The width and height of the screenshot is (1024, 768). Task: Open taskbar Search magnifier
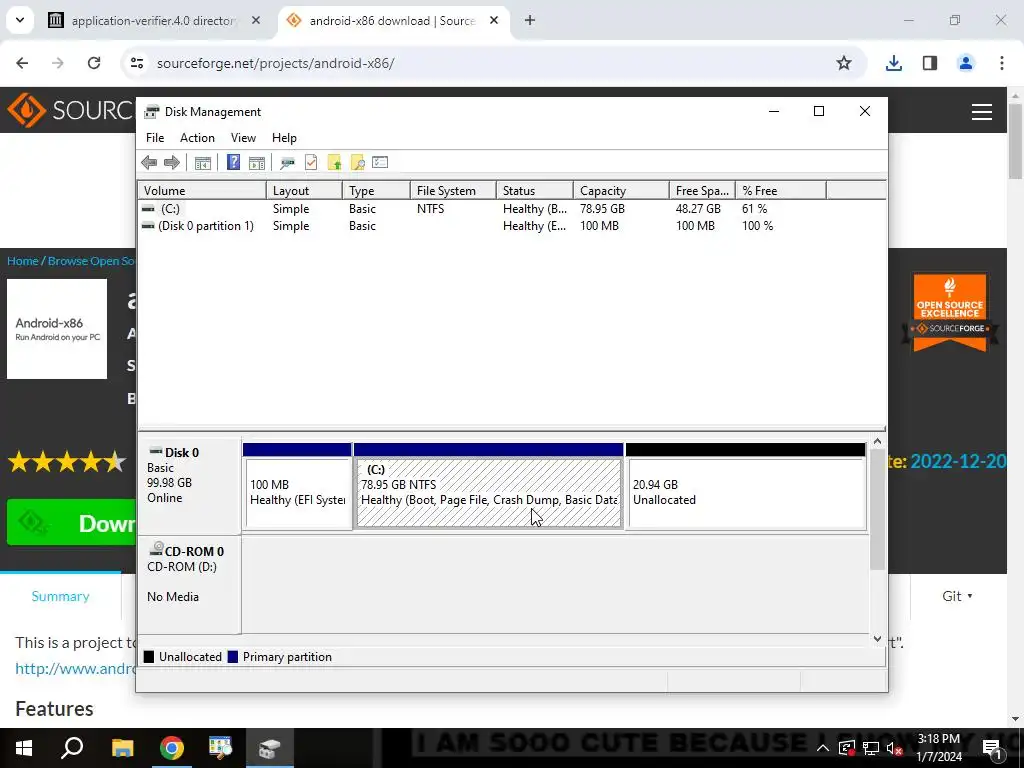click(x=72, y=748)
